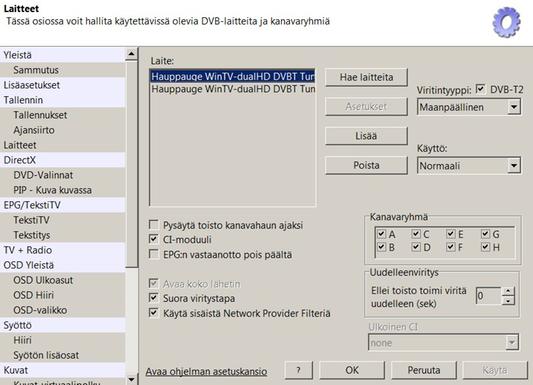Uncheck channel group A

pos(381,234)
